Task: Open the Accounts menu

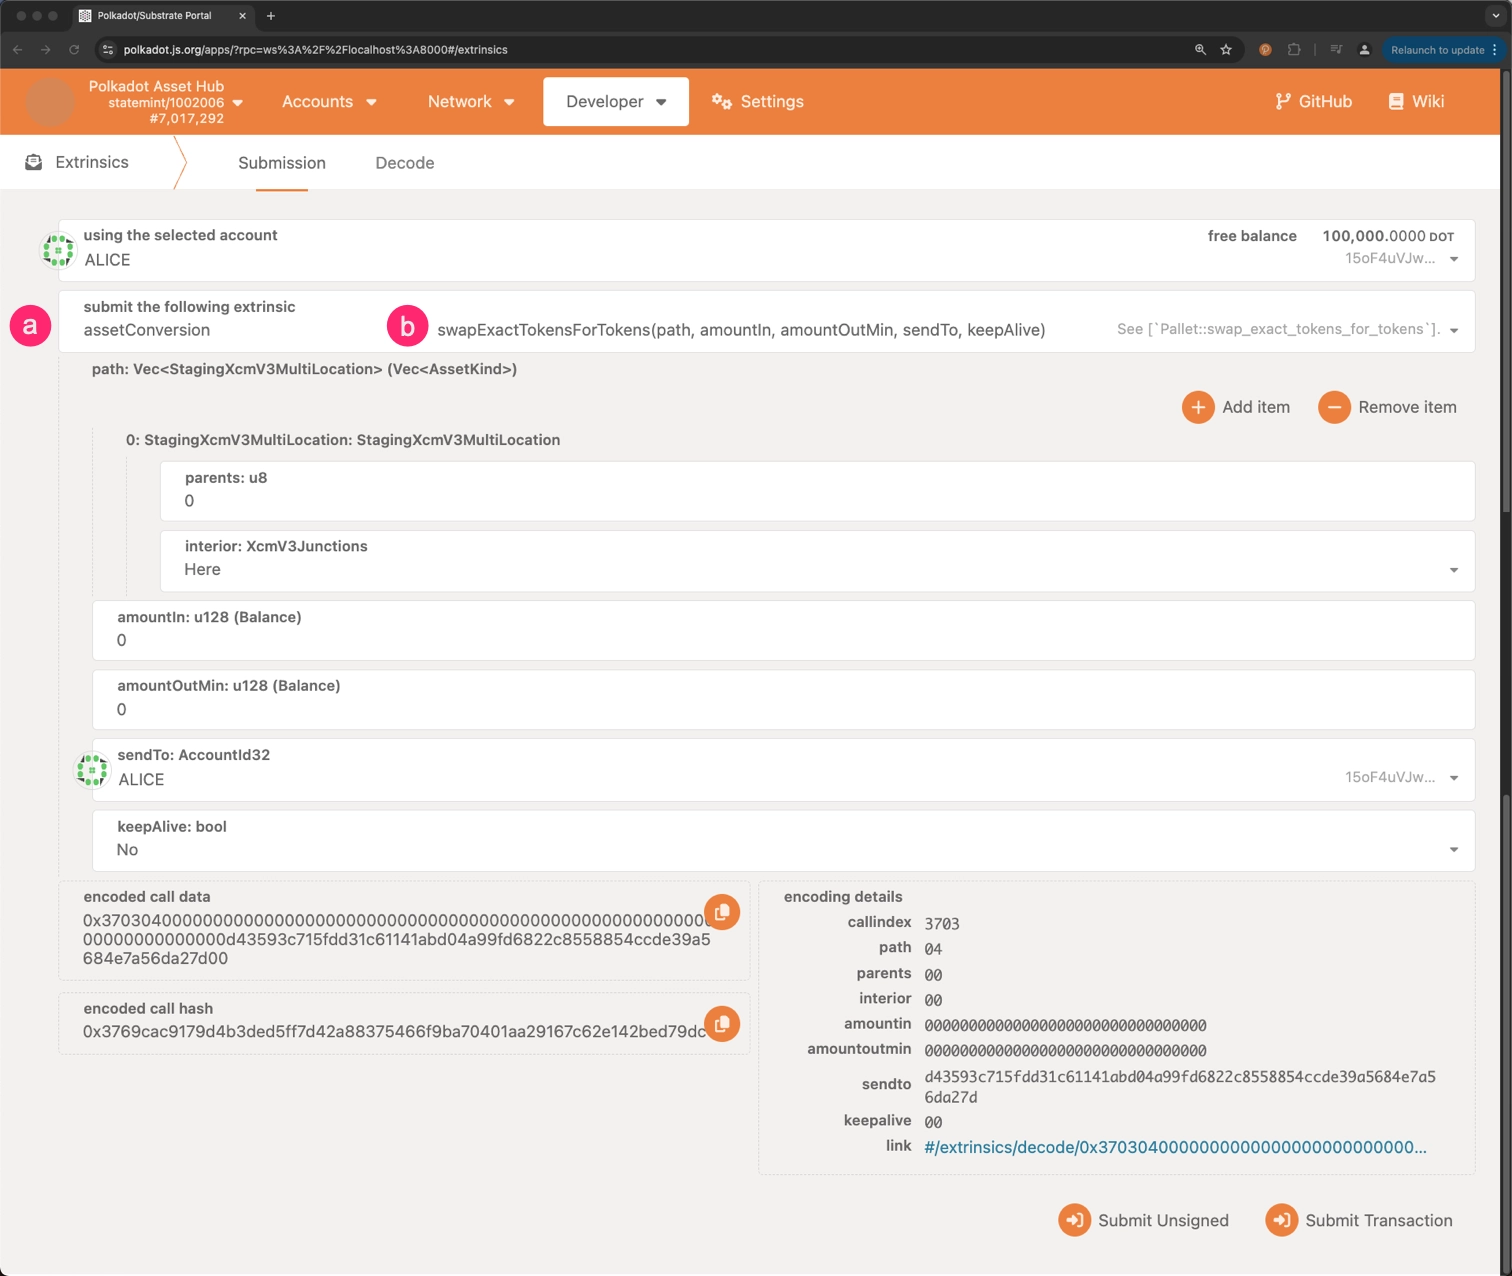Action: 329,102
